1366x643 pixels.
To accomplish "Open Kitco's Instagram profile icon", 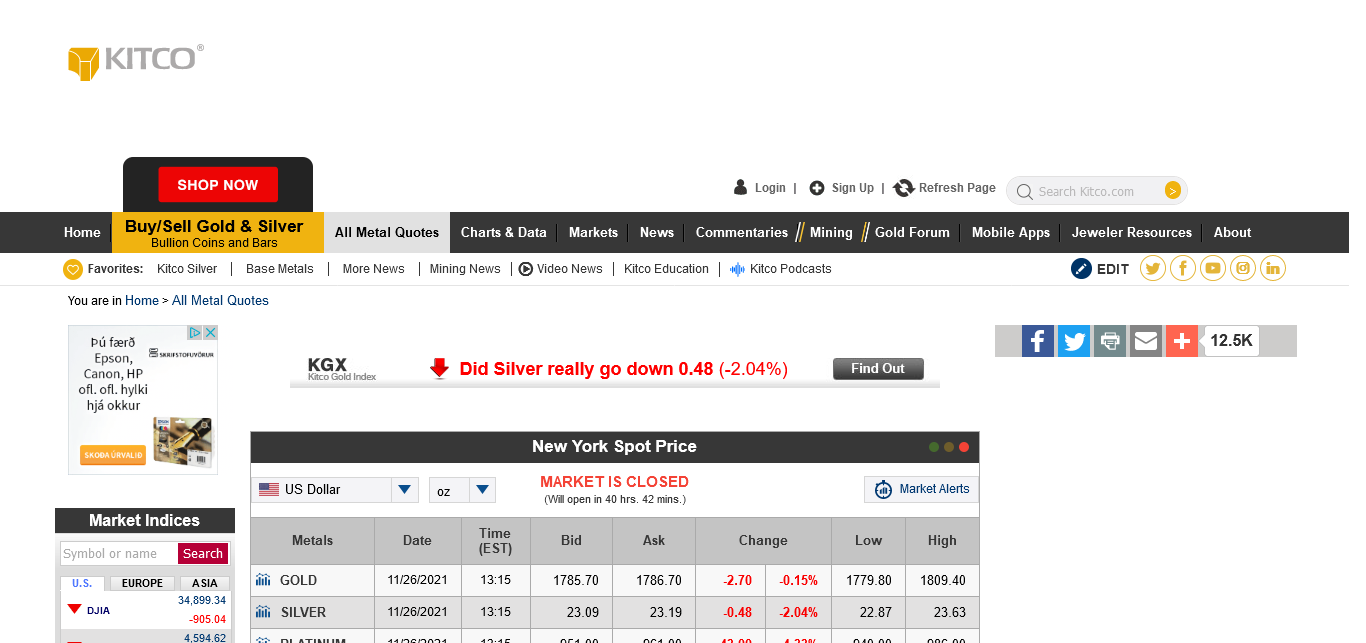I will [1242, 268].
